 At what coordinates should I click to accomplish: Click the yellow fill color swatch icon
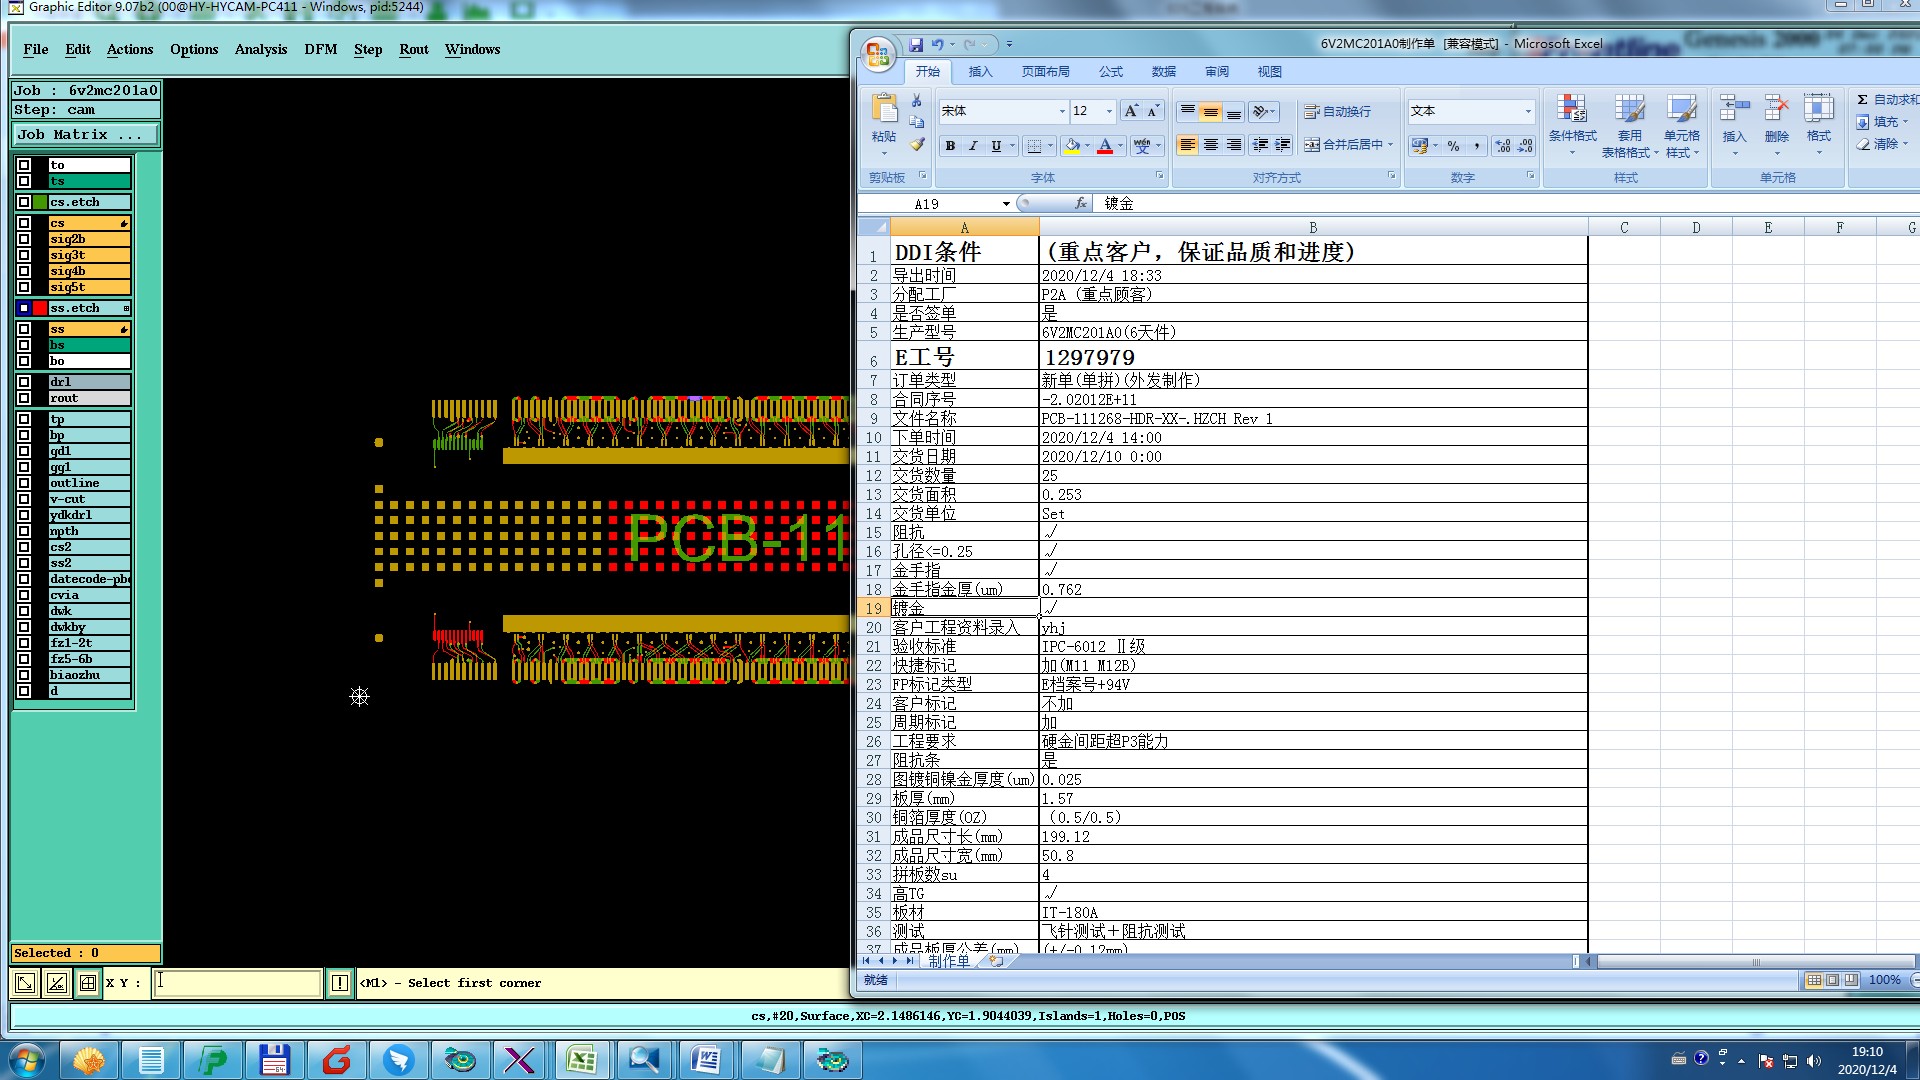[1072, 146]
